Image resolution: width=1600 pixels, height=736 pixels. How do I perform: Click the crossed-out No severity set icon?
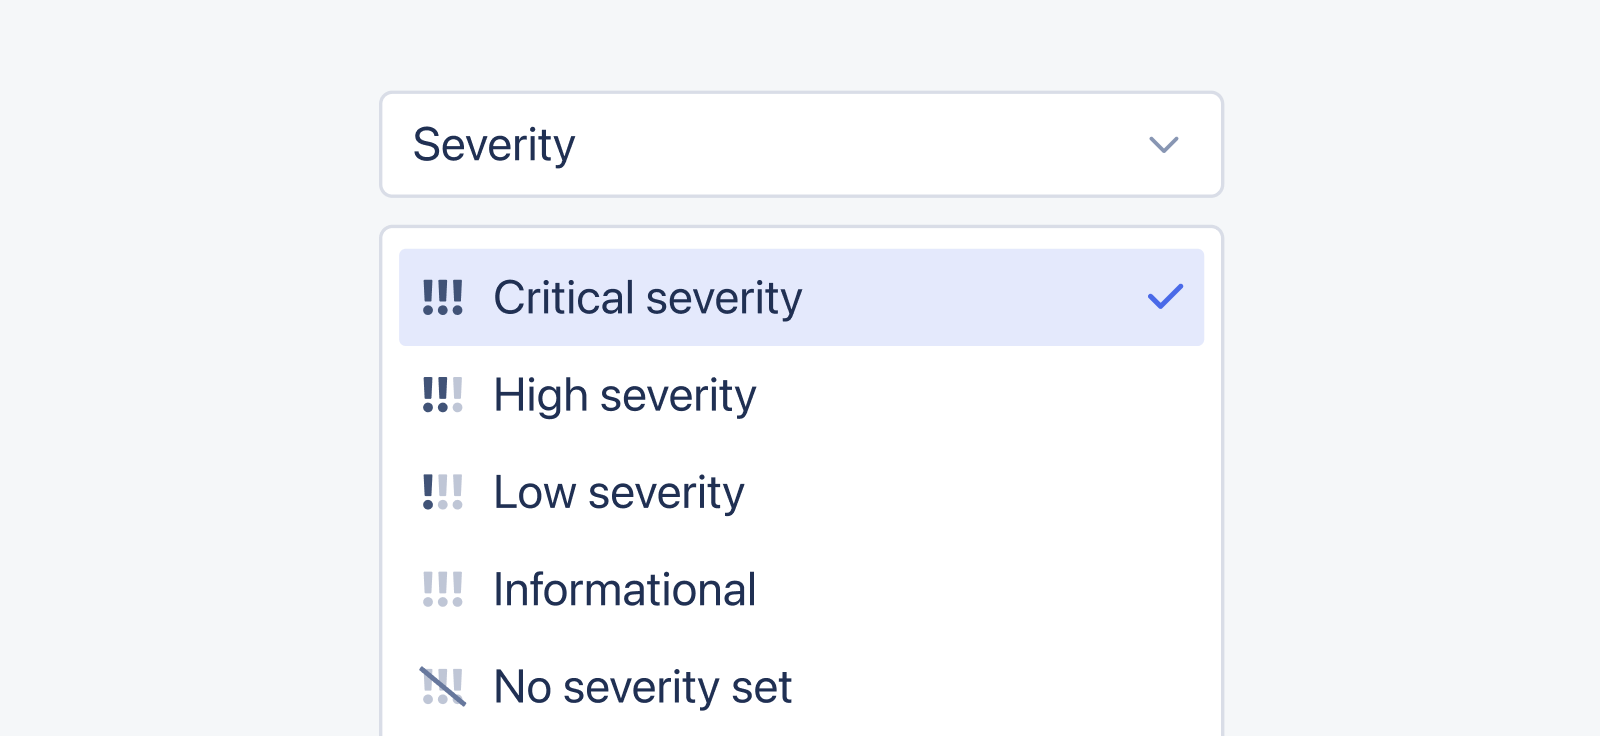pyautogui.click(x=442, y=686)
